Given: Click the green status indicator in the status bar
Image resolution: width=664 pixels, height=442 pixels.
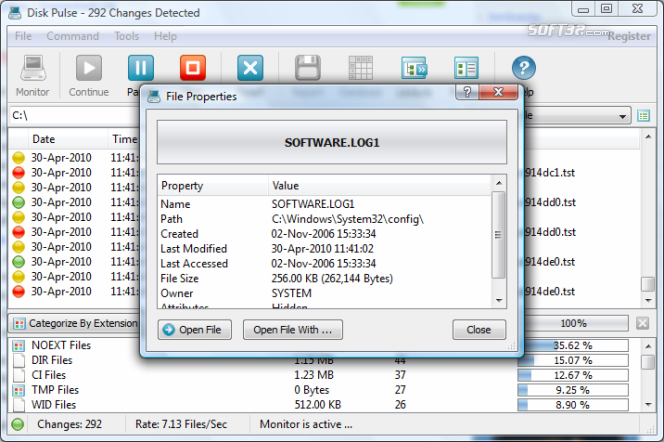Looking at the screenshot, I should point(18,424).
